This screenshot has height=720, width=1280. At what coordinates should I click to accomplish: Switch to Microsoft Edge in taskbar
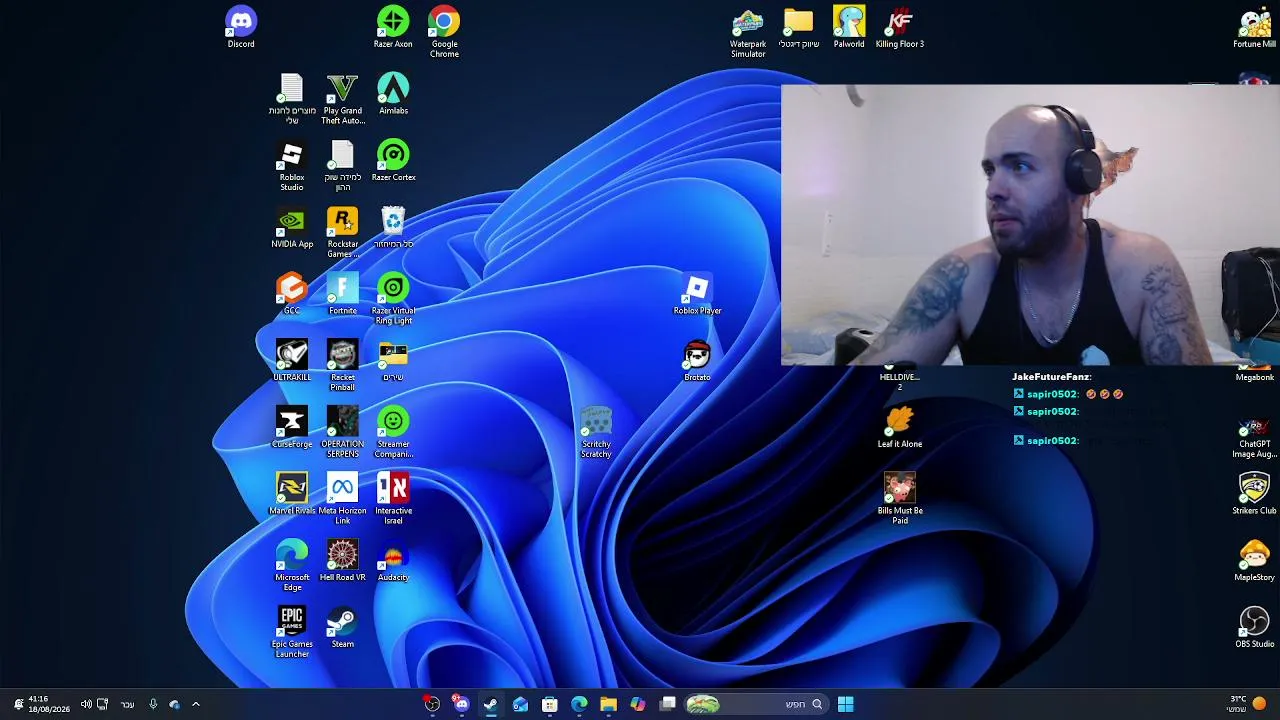pyautogui.click(x=579, y=704)
